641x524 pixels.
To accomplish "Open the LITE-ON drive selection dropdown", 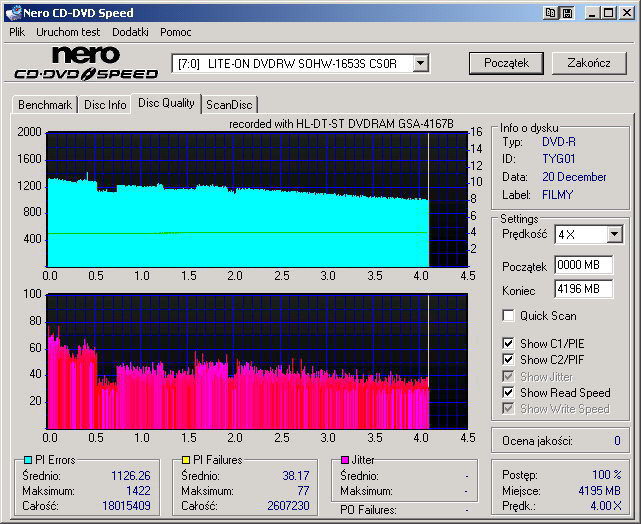I will click(x=420, y=63).
